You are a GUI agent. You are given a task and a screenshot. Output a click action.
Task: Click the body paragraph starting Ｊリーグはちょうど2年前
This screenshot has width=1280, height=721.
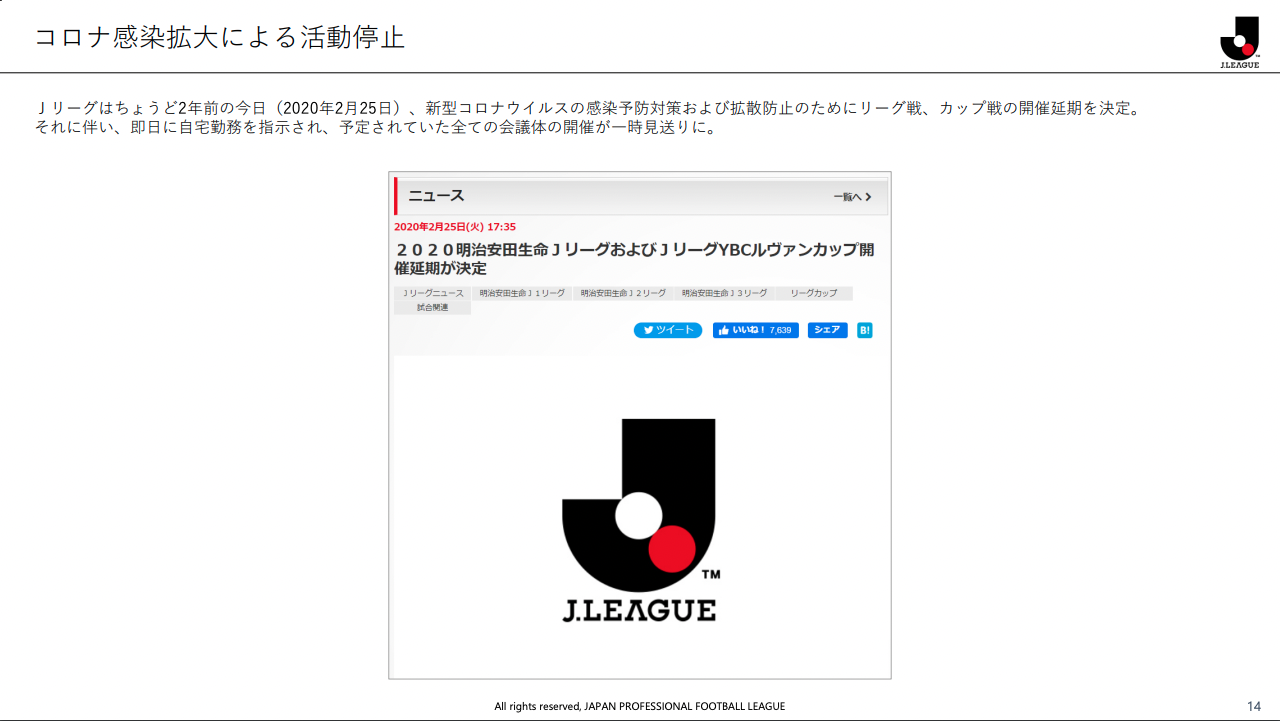(x=587, y=108)
